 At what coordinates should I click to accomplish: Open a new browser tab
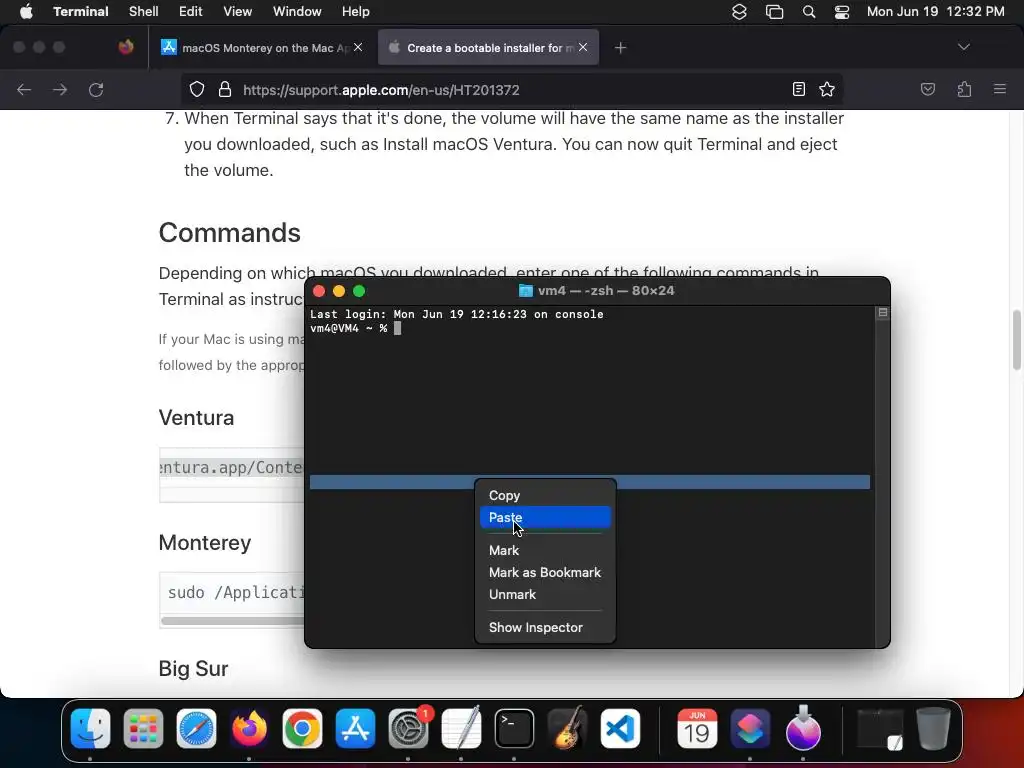pos(620,48)
